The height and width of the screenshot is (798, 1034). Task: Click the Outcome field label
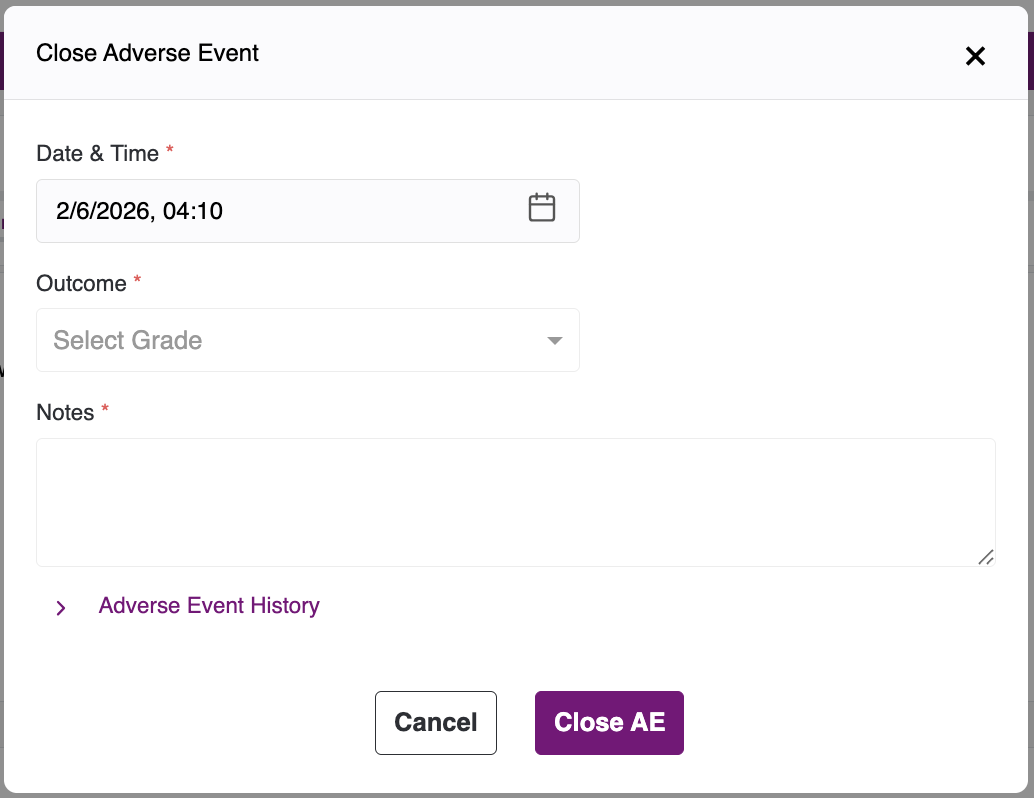pos(81,284)
